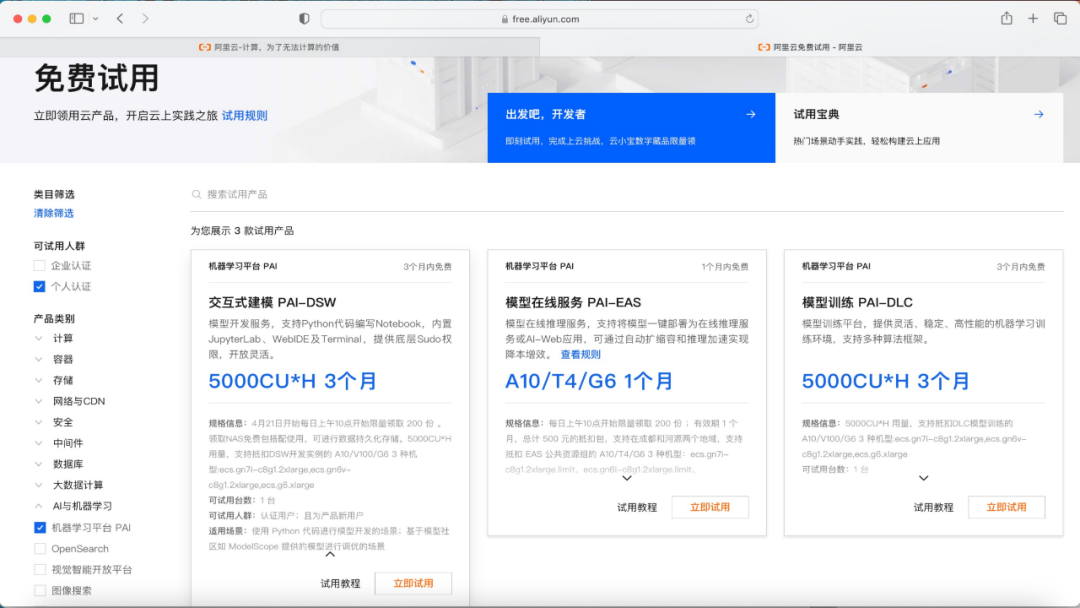Expand the 网络与CDN category
1080x608 pixels.
click(39, 401)
